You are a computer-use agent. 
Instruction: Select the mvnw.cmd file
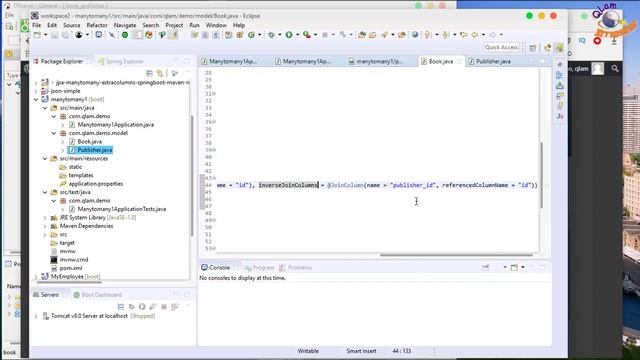coord(74,260)
